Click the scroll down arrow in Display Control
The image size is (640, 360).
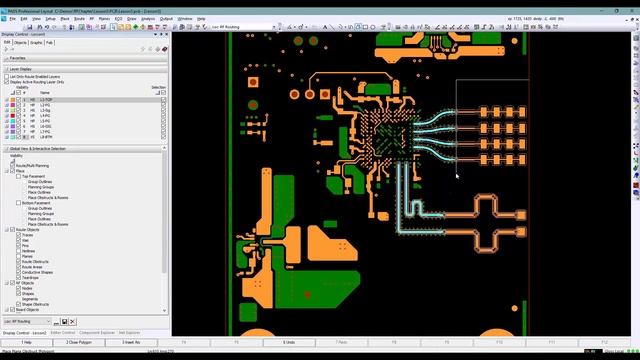(x=164, y=311)
